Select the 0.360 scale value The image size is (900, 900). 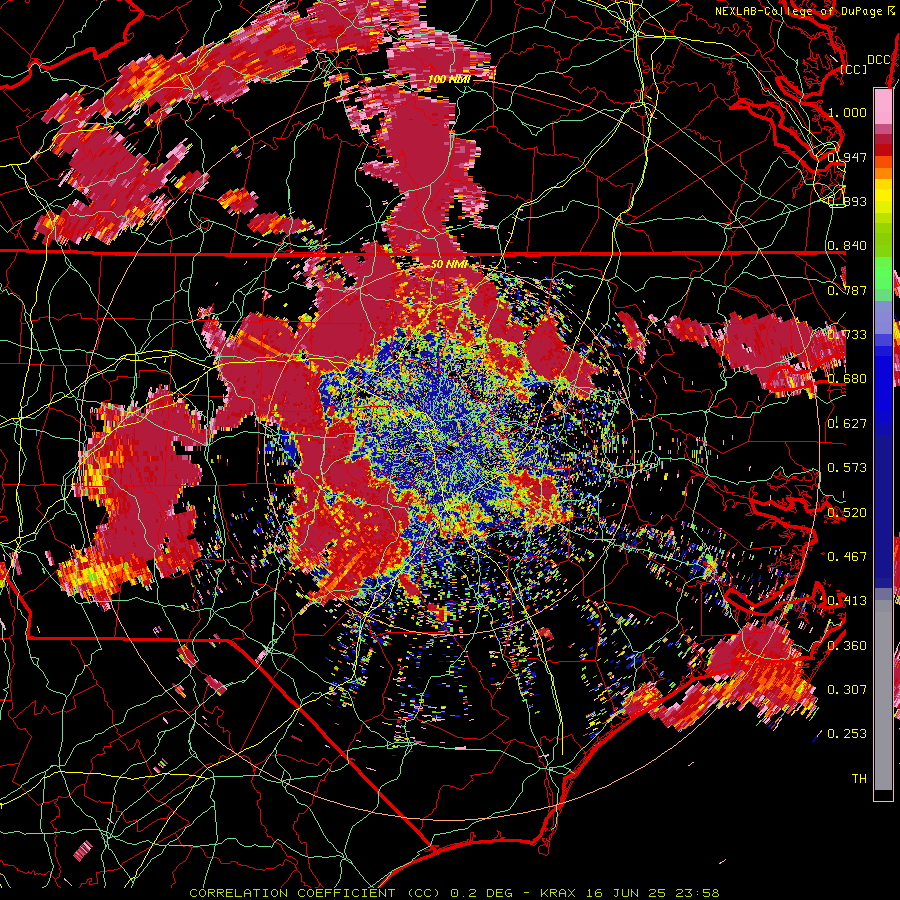[847, 645]
